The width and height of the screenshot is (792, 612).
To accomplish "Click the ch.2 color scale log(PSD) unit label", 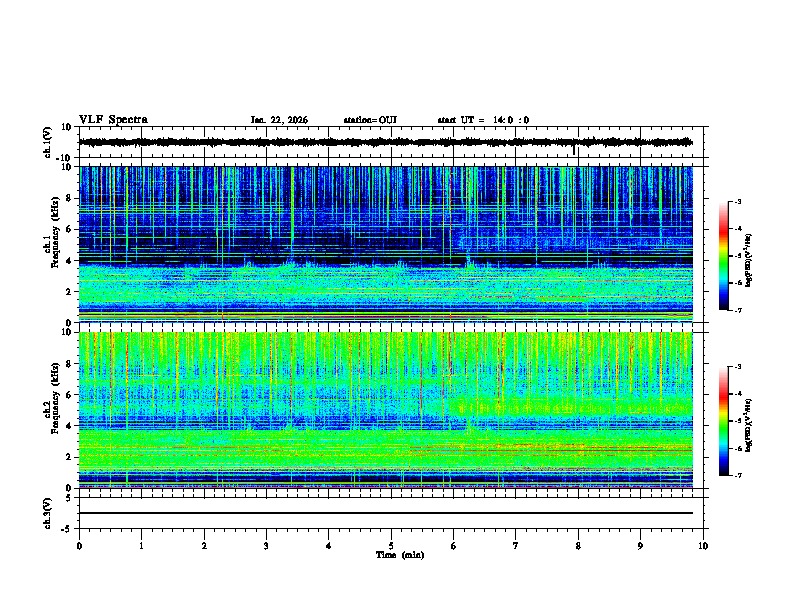I will point(749,425).
